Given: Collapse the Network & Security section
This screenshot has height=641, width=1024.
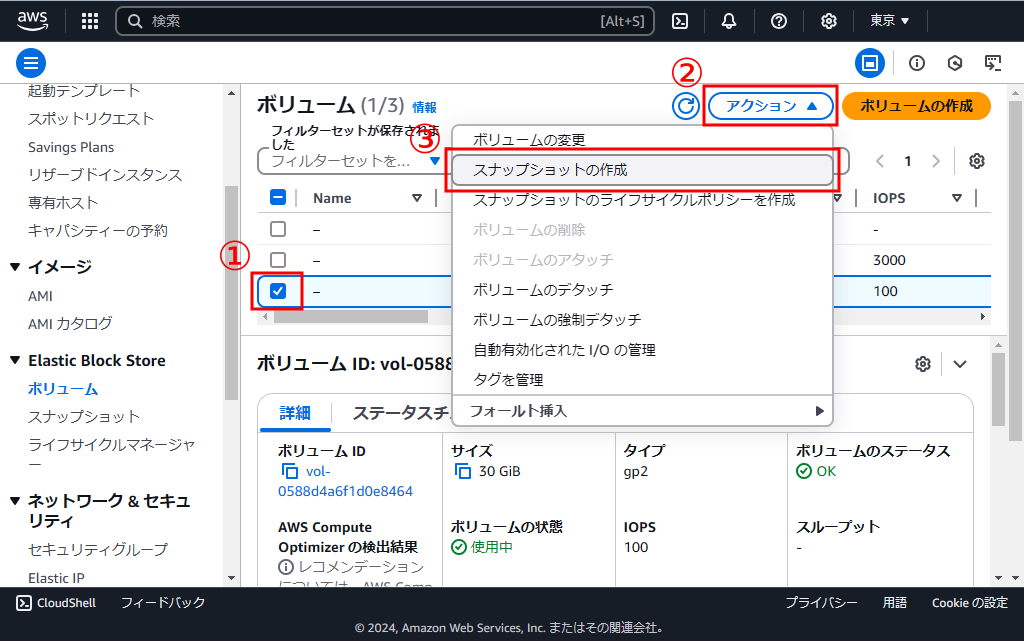Looking at the screenshot, I should pos(15,501).
